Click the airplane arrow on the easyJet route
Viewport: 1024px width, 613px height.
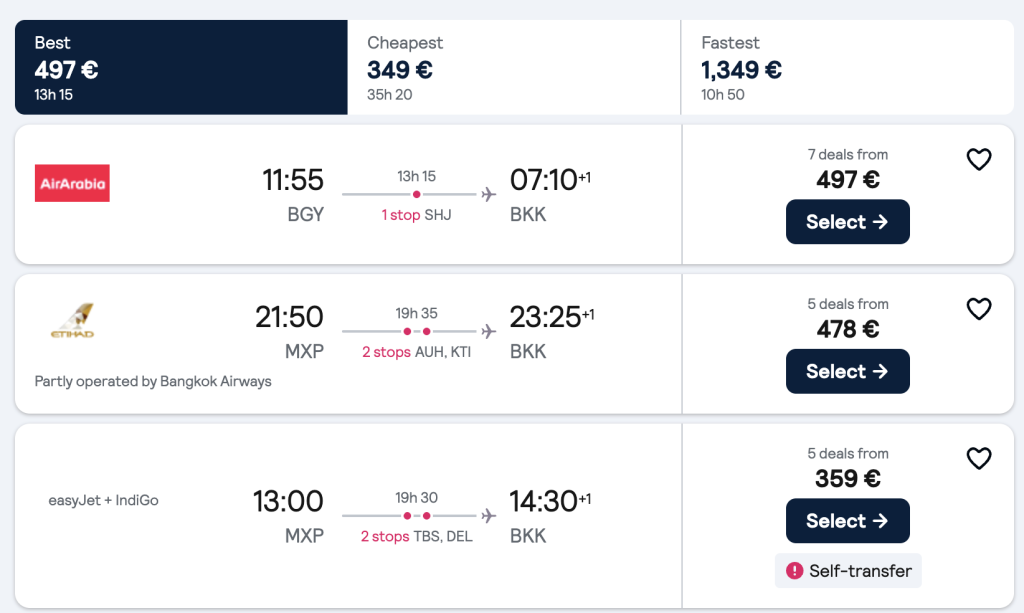(488, 514)
